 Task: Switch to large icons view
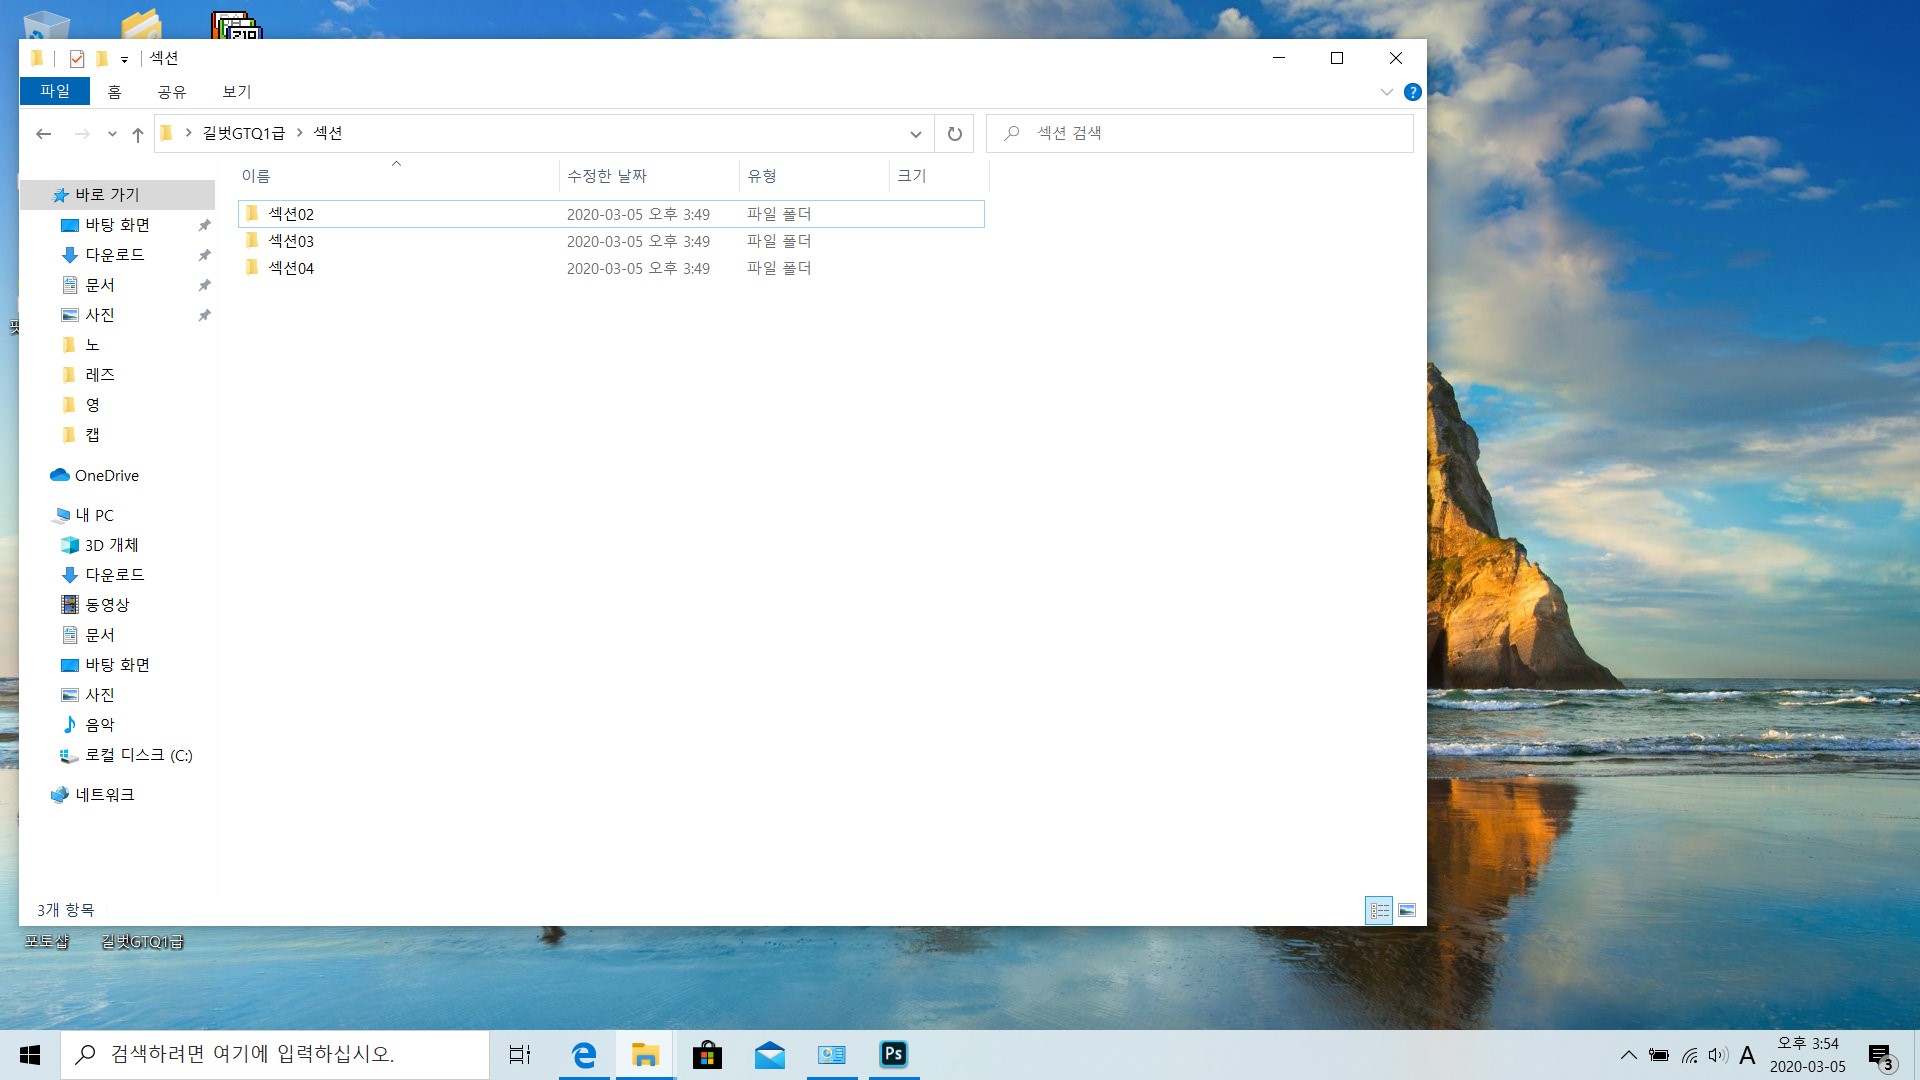(x=1407, y=910)
